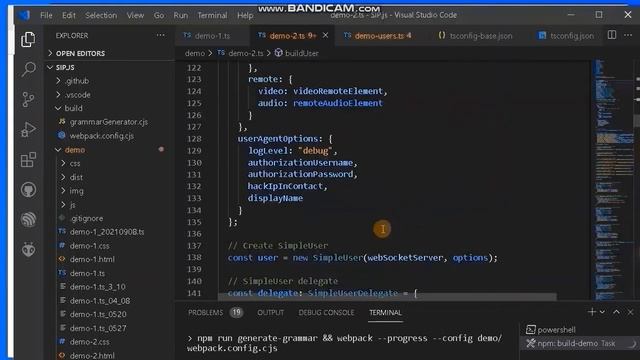Screen dimensions: 640x360
Task: Collapse the build folder
Action: [x=73, y=108]
